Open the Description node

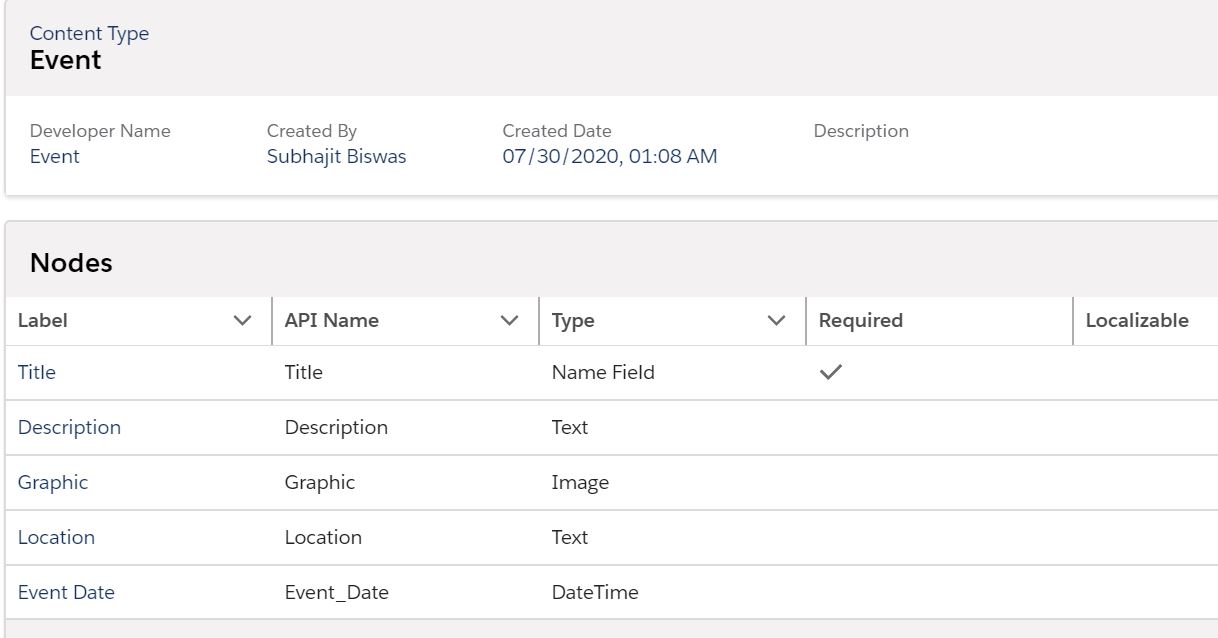point(69,427)
